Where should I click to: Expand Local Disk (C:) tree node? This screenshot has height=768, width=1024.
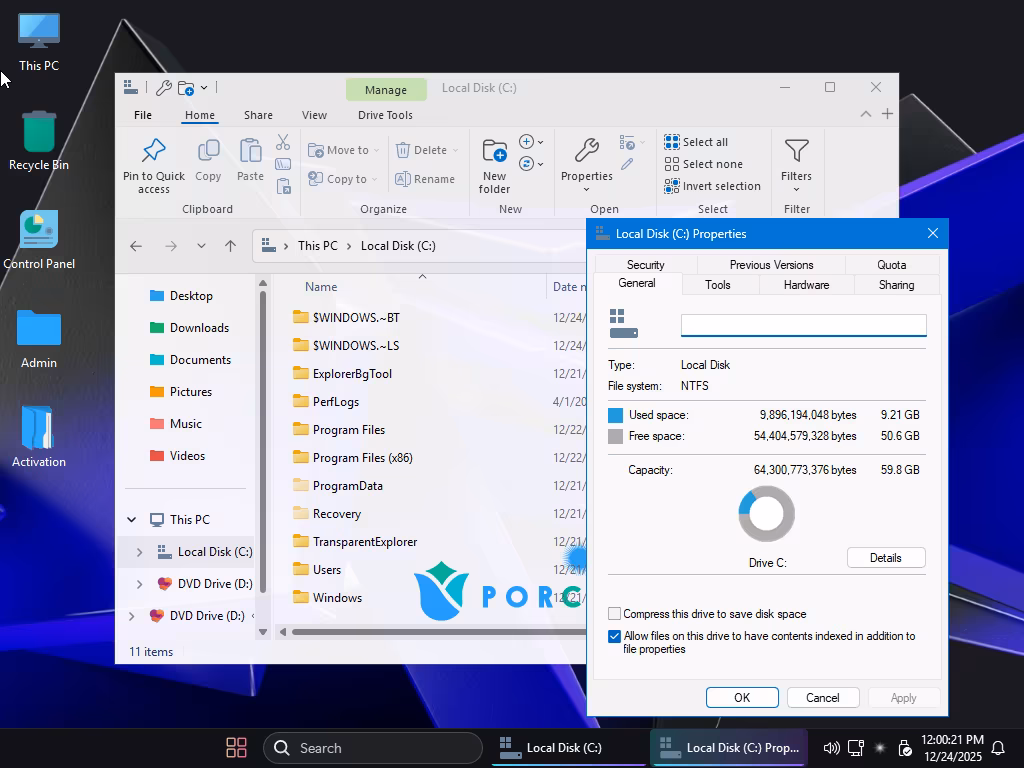[x=139, y=552]
